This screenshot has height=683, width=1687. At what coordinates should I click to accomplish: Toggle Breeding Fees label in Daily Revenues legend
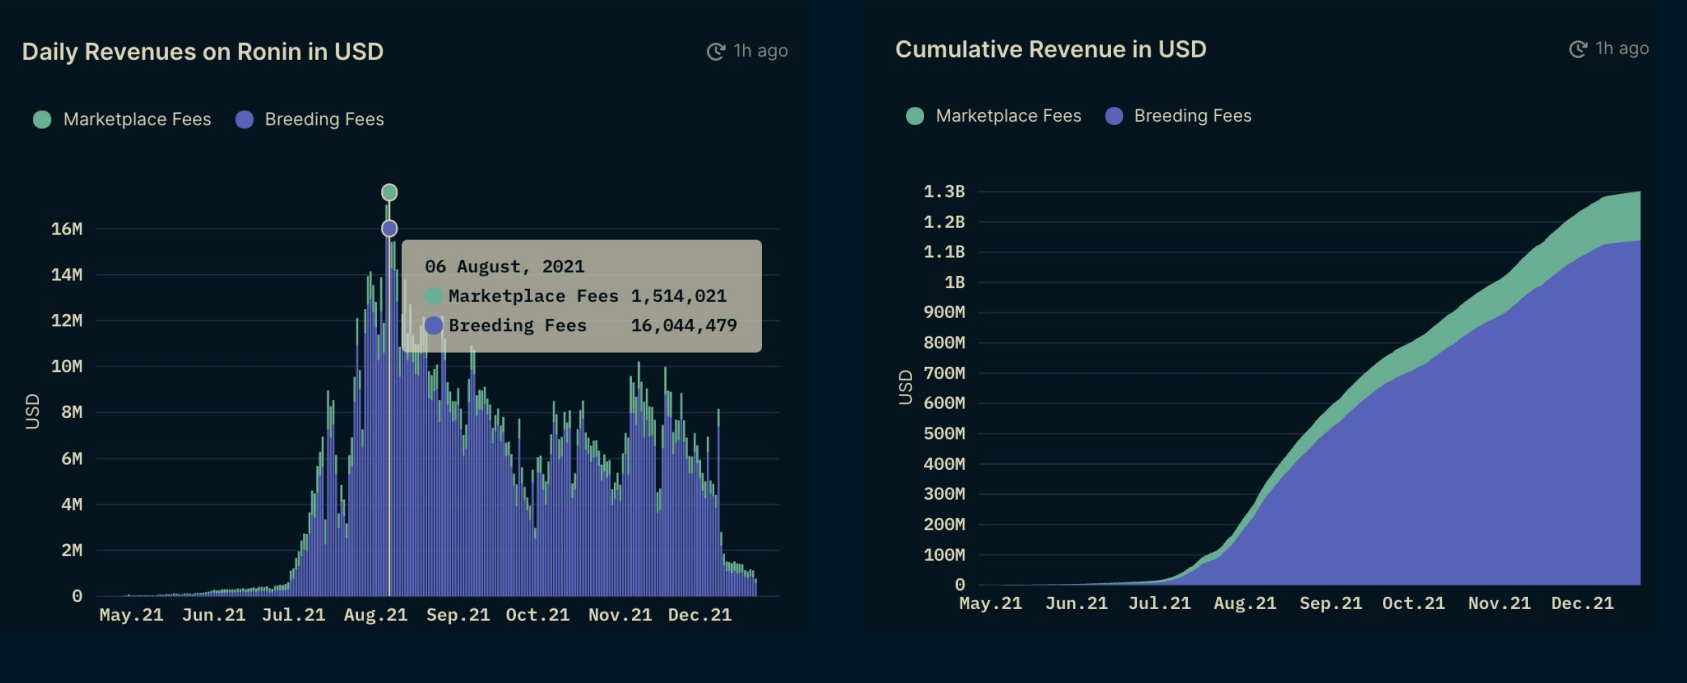[x=324, y=119]
